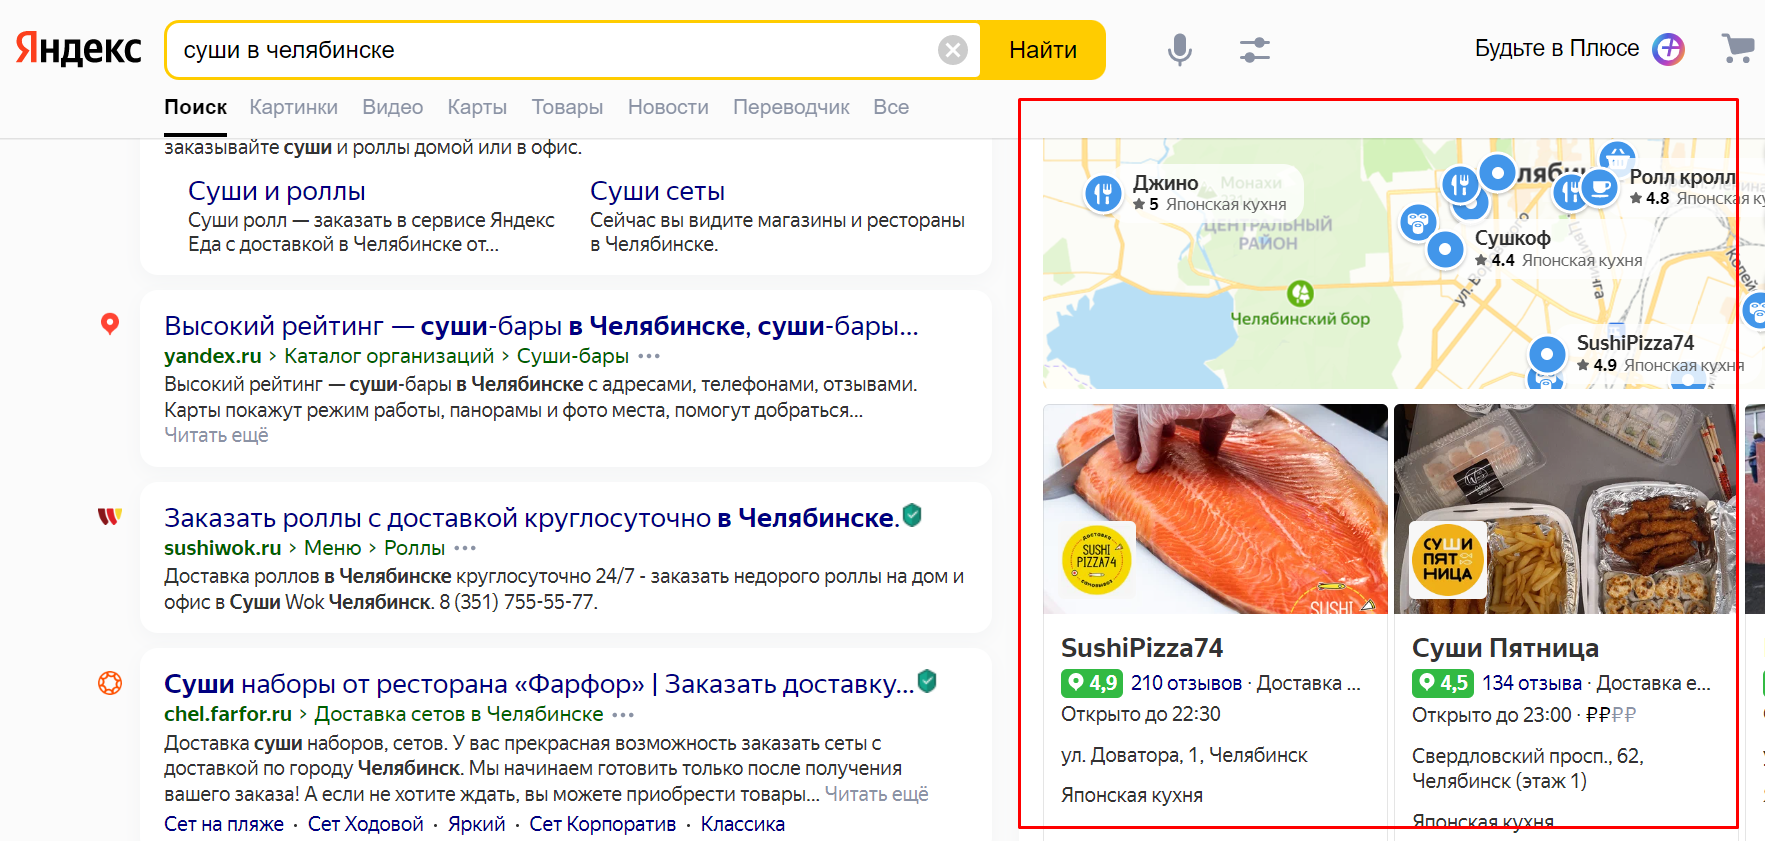
Task: Open the Суши Пятница card title
Action: click(x=1505, y=648)
